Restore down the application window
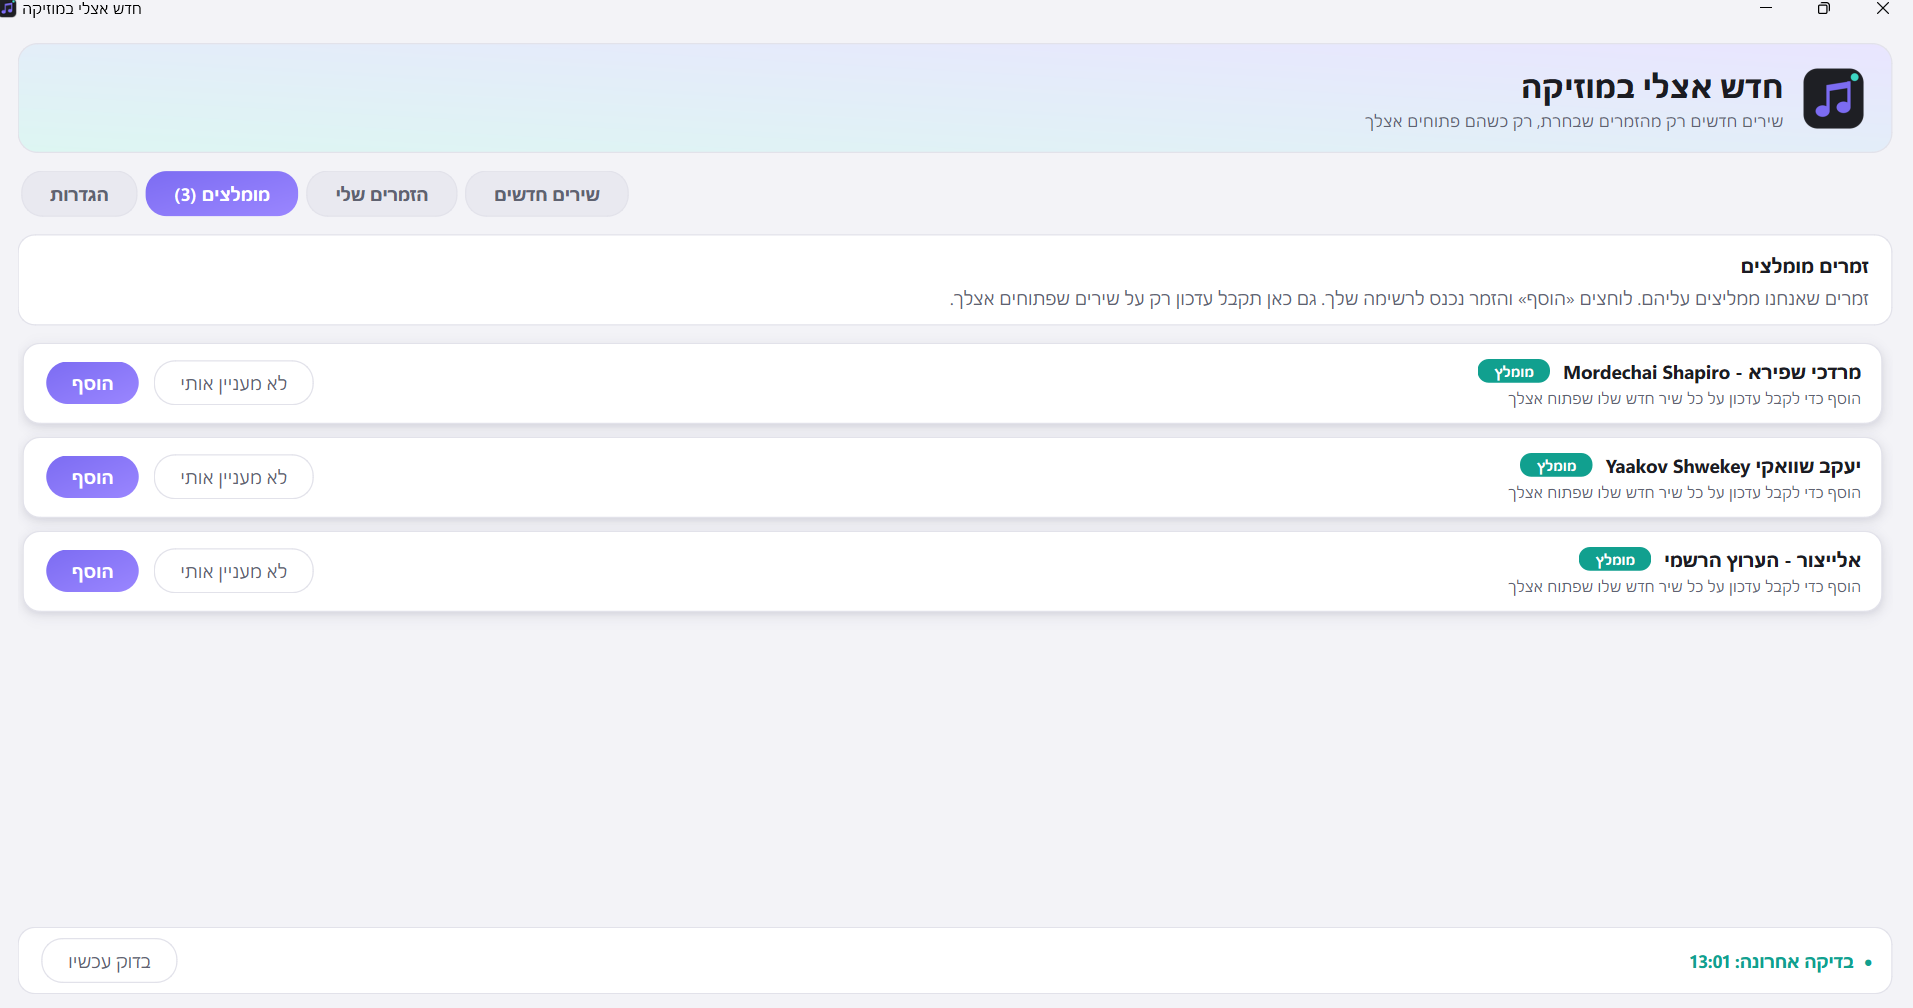This screenshot has width=1913, height=1008. 1824,9
